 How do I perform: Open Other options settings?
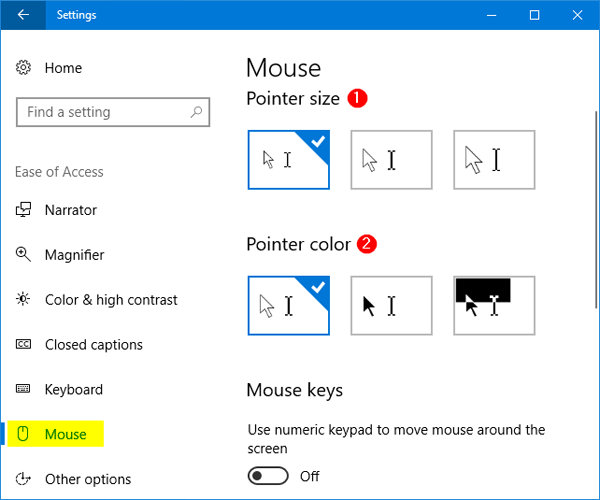[x=88, y=479]
